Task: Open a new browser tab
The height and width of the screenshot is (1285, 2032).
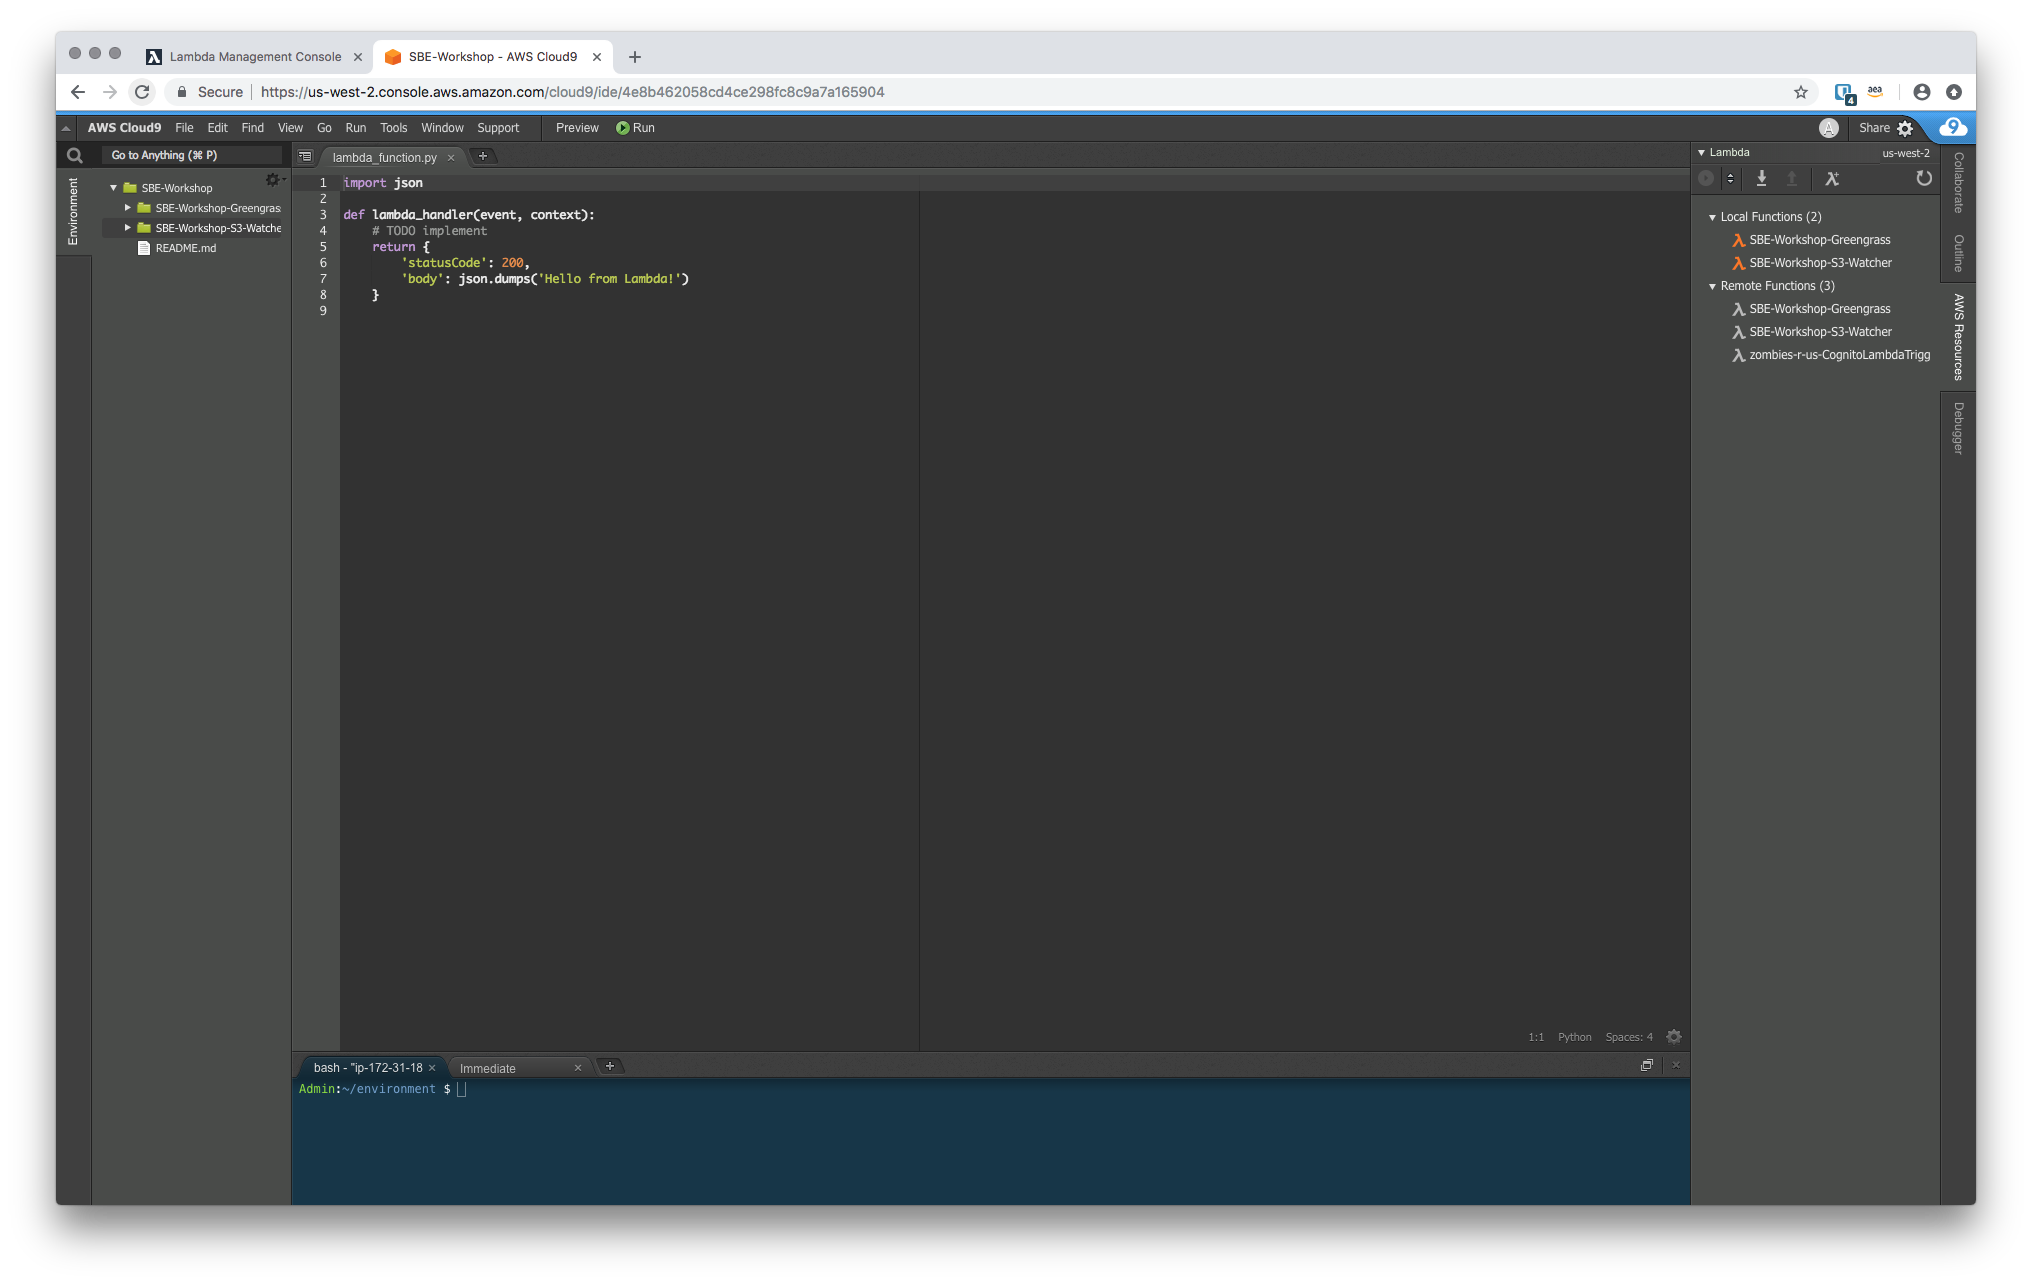Action: 634,57
